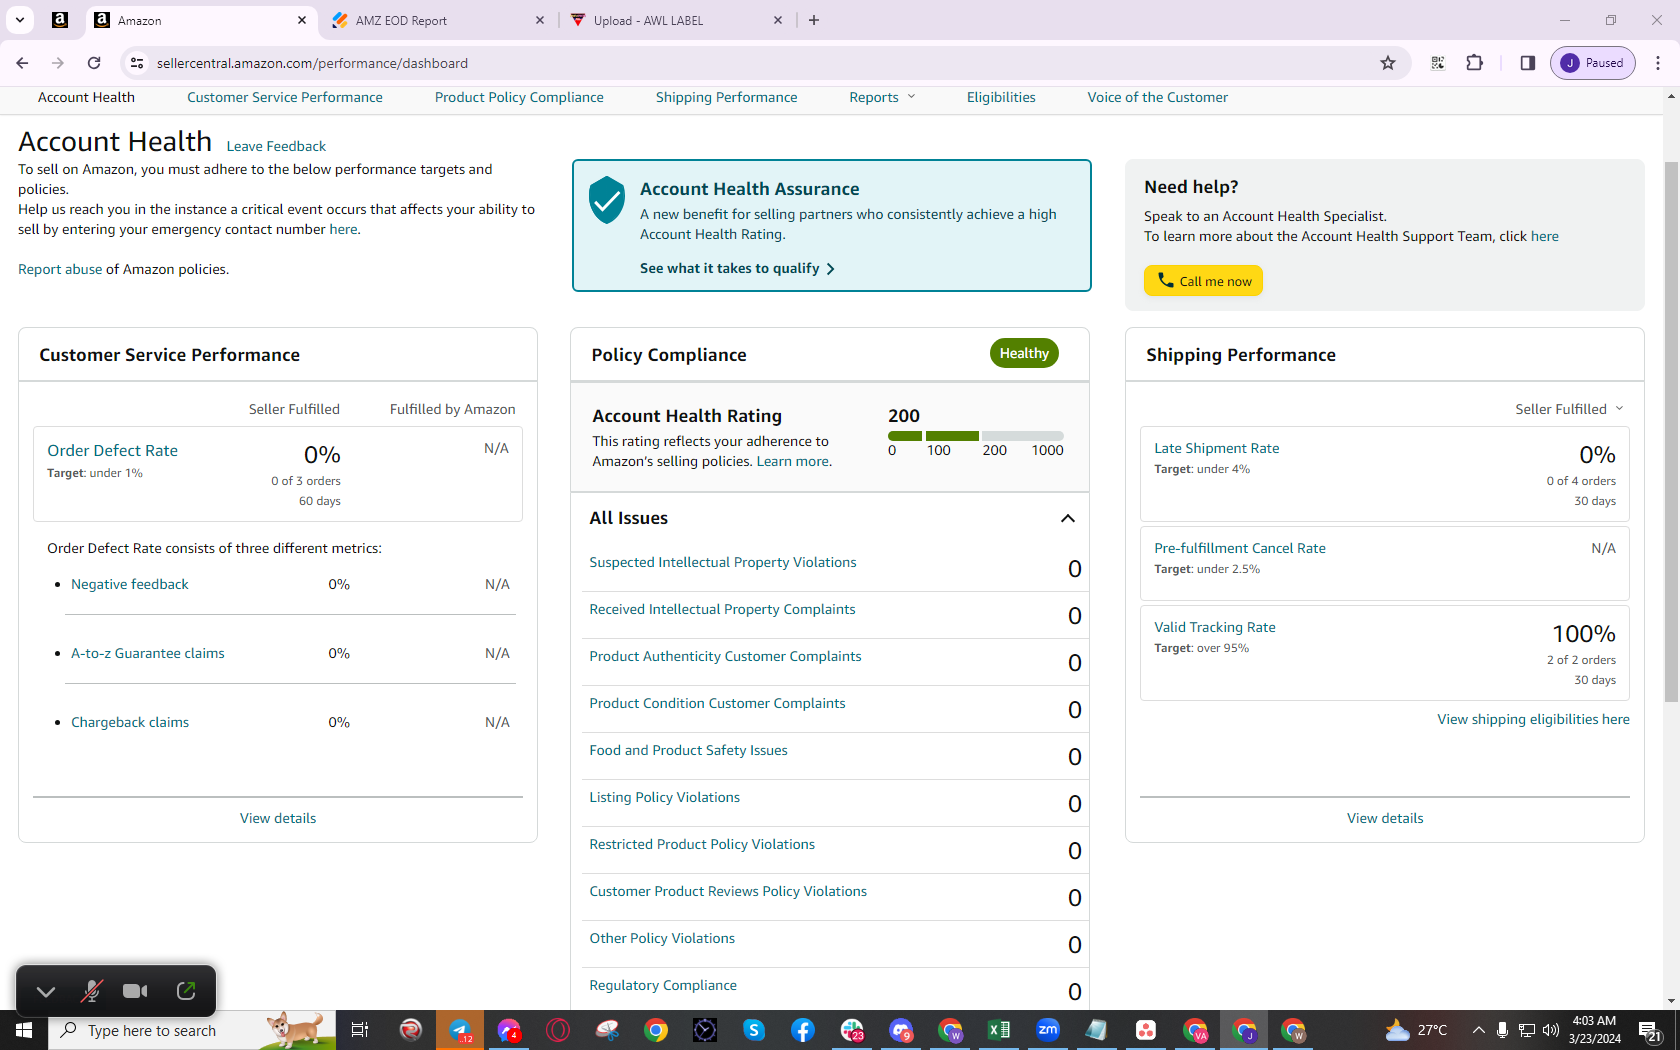Open the browser extensions puzzle icon
Viewport: 1680px width, 1050px height.
[x=1474, y=63]
